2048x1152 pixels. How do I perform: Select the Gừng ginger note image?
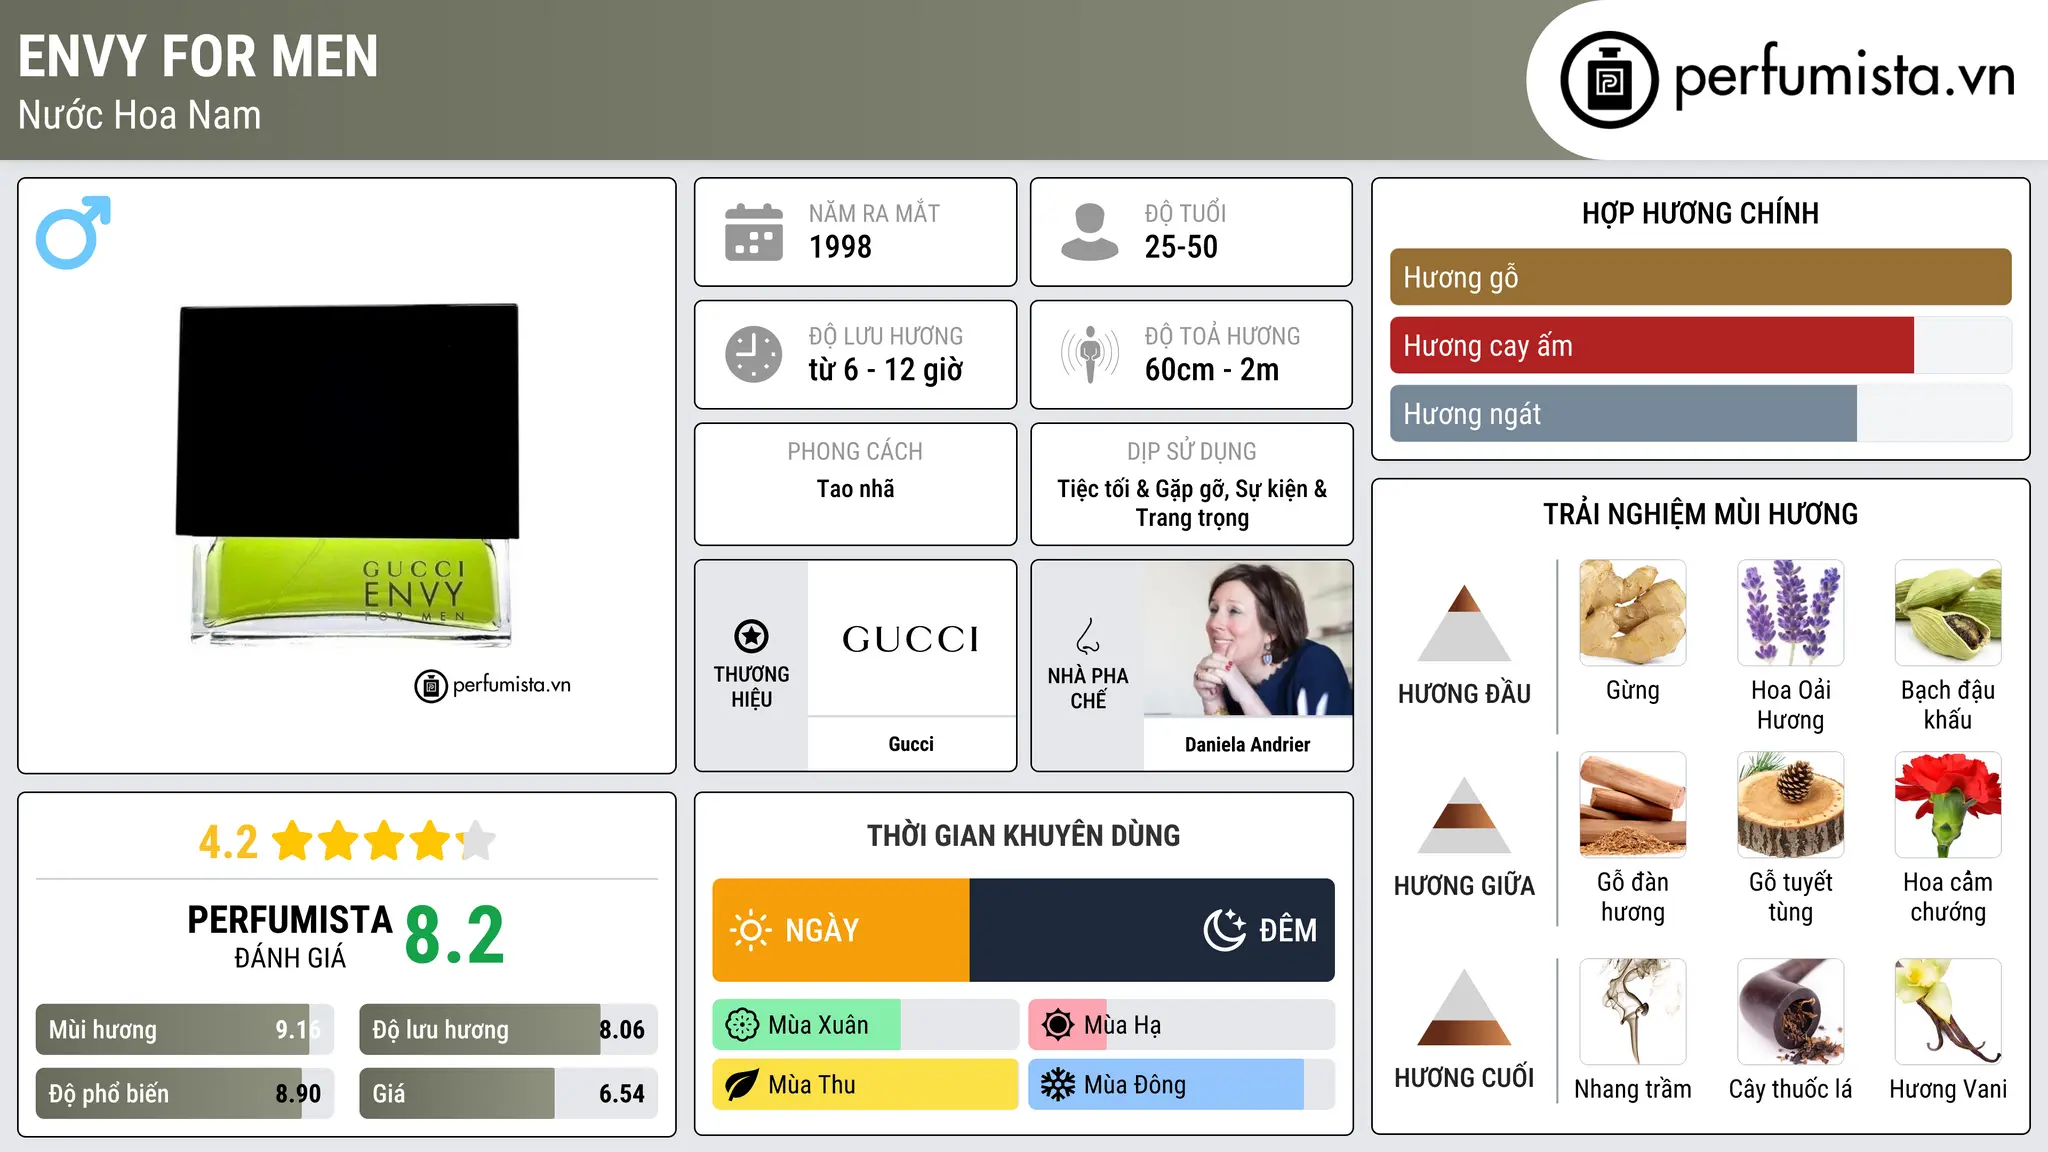pyautogui.click(x=1633, y=613)
